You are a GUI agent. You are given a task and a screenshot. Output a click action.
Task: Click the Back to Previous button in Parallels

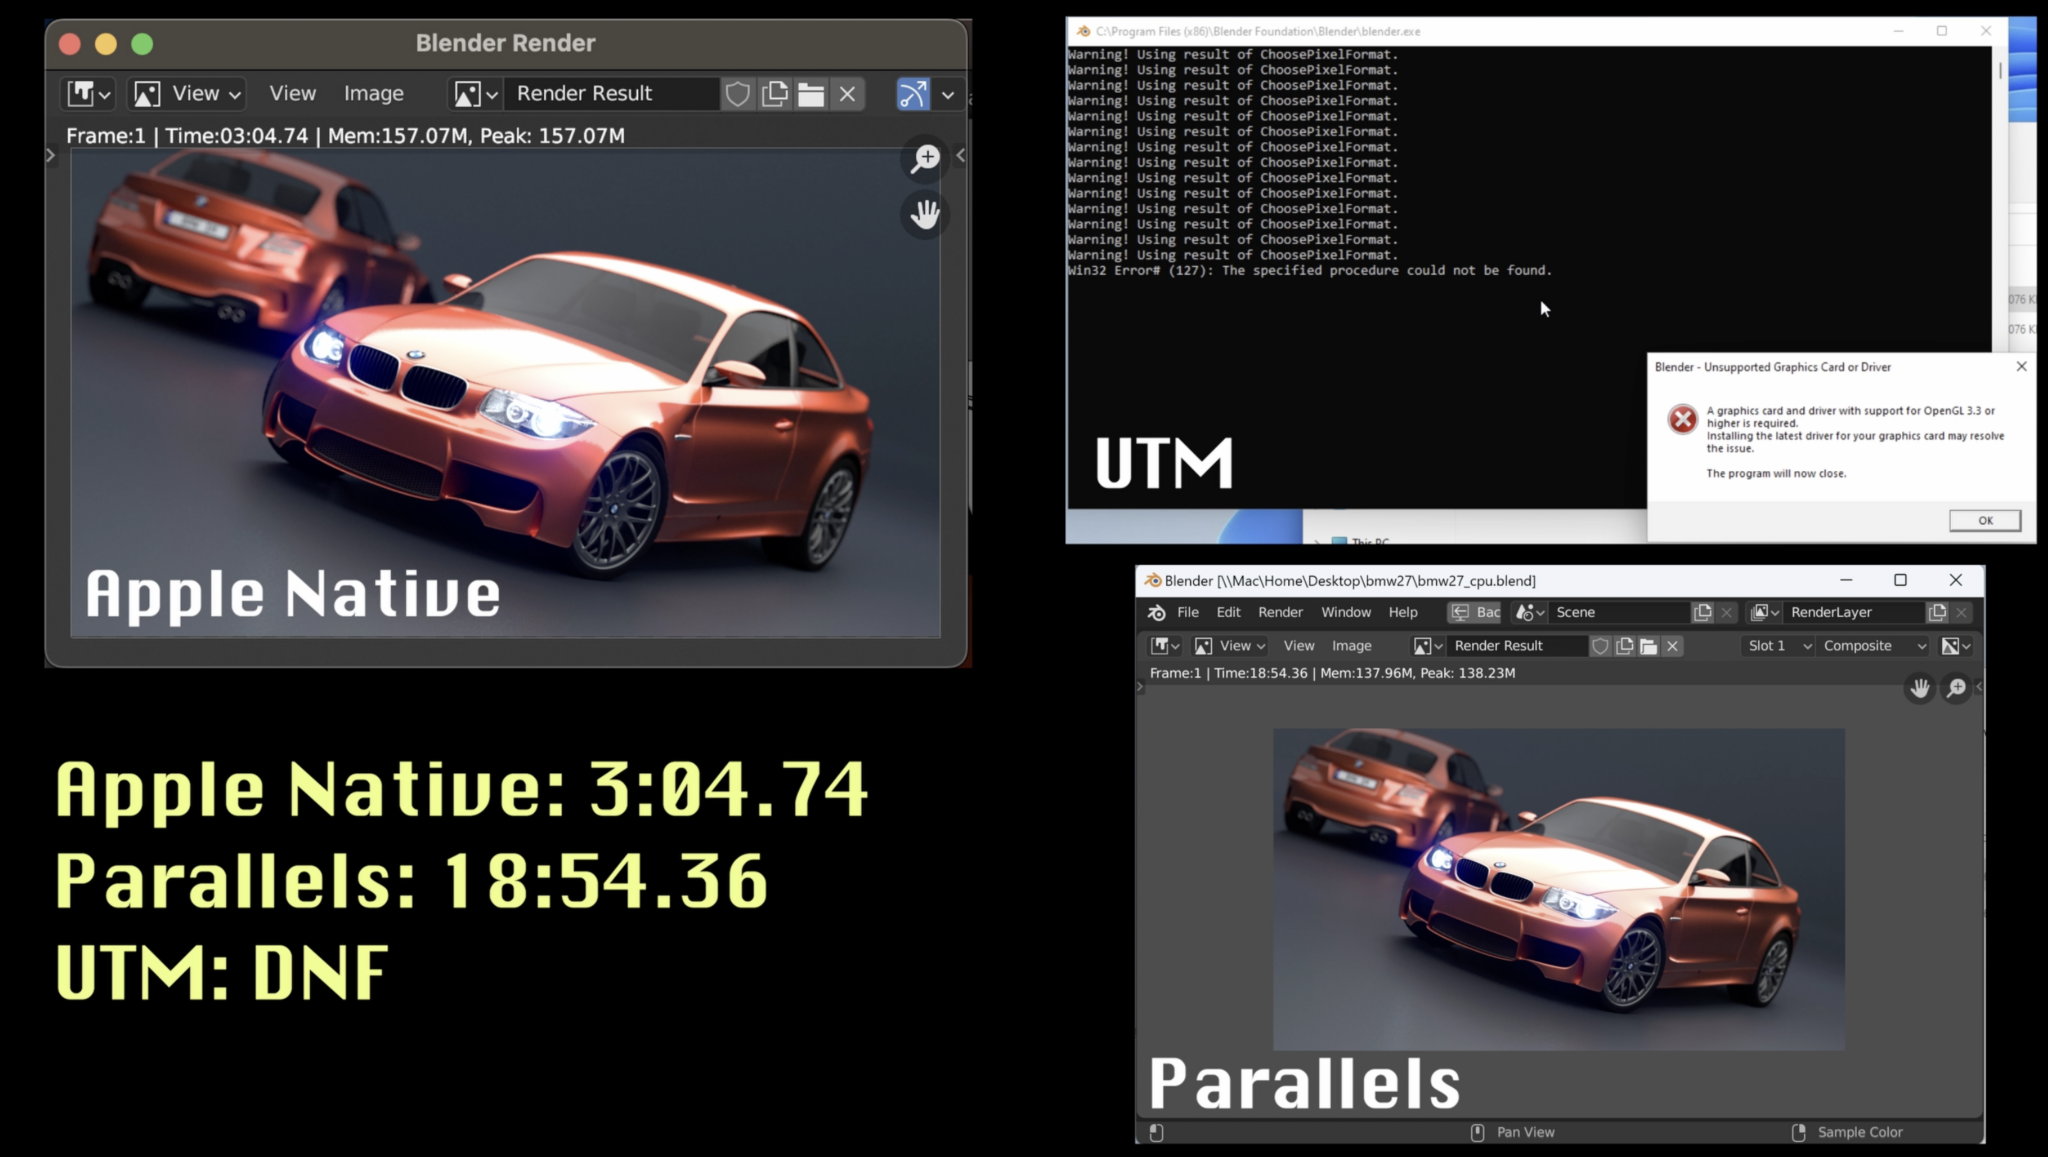[x=1473, y=612]
